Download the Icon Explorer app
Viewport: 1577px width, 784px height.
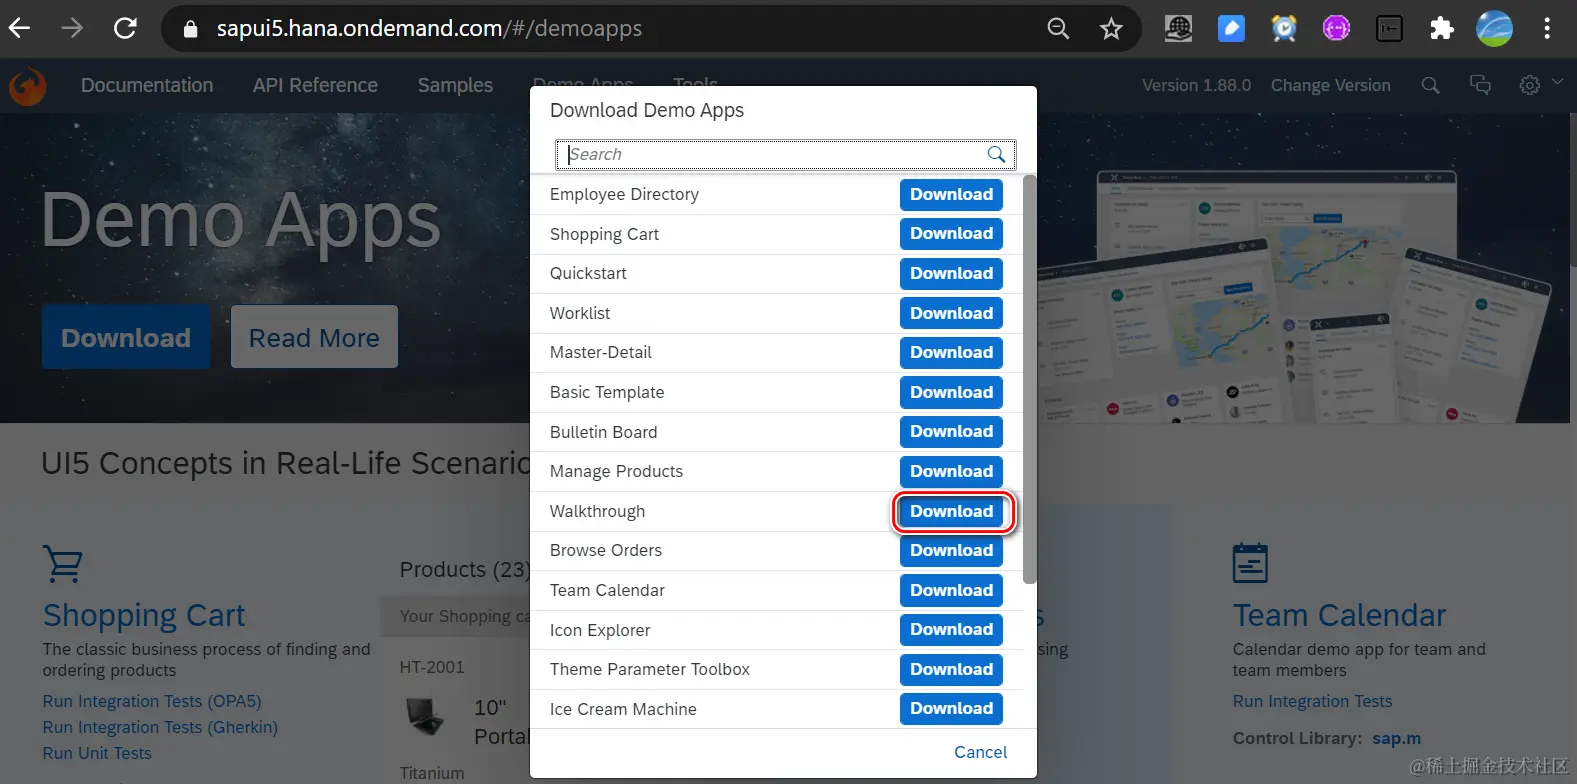(x=951, y=630)
